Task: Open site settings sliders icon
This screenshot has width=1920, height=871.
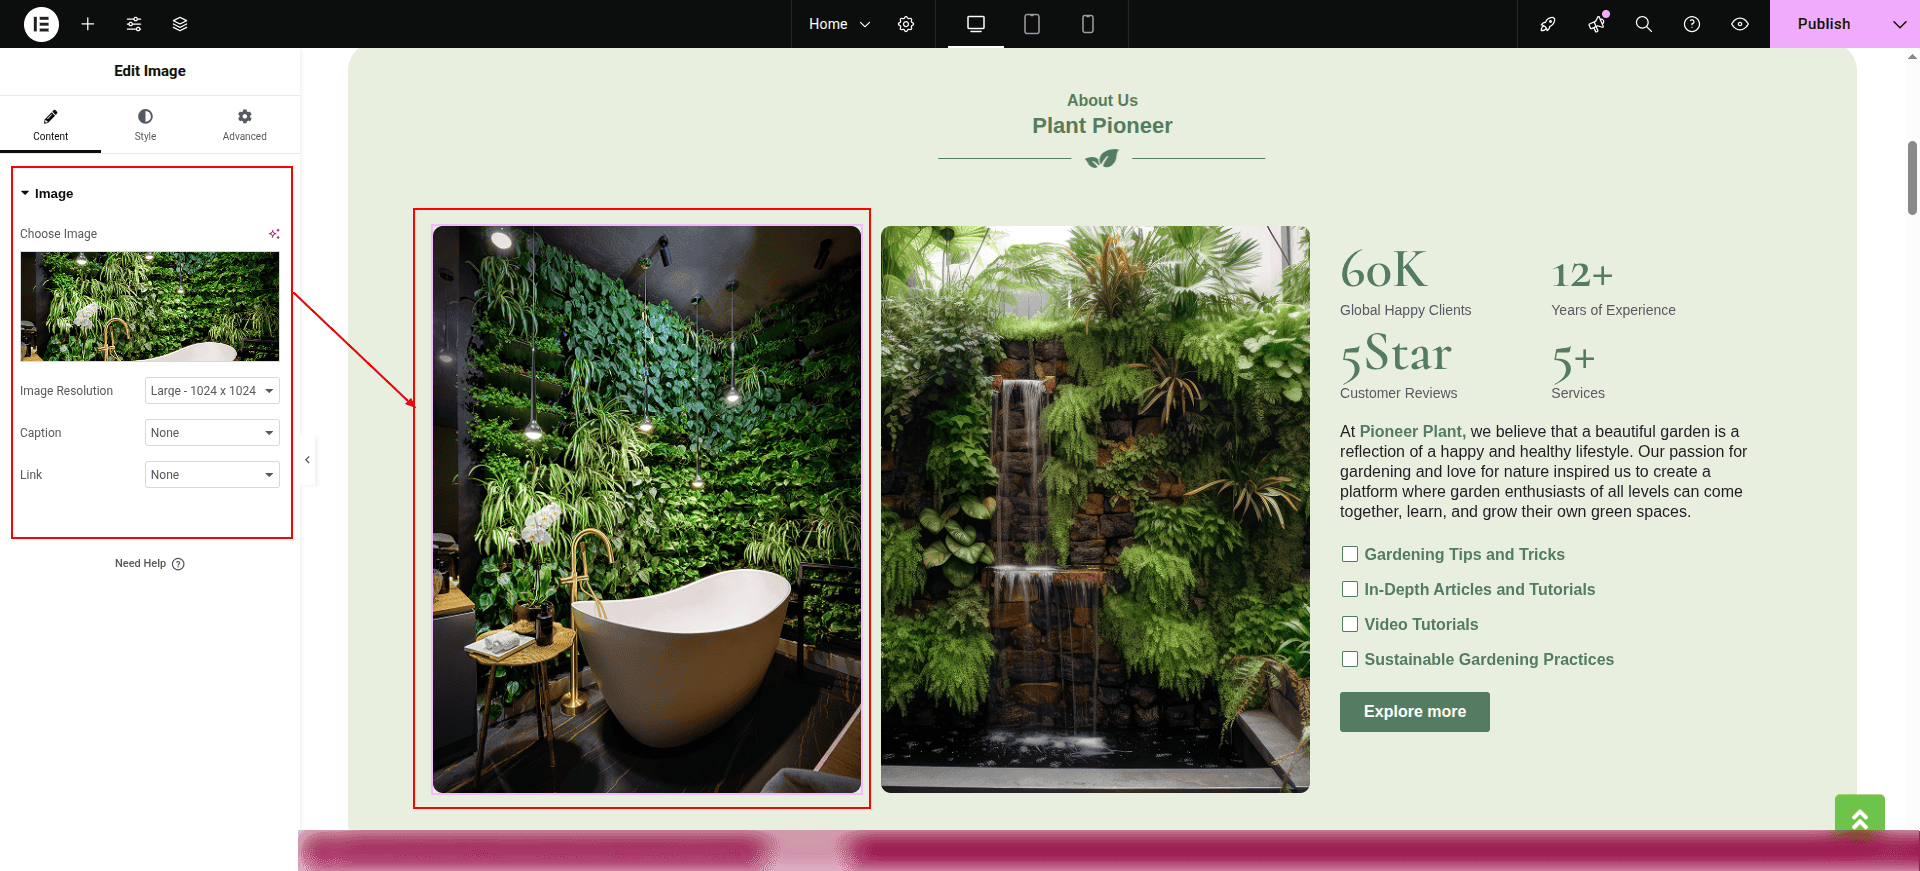Action: [x=134, y=24]
